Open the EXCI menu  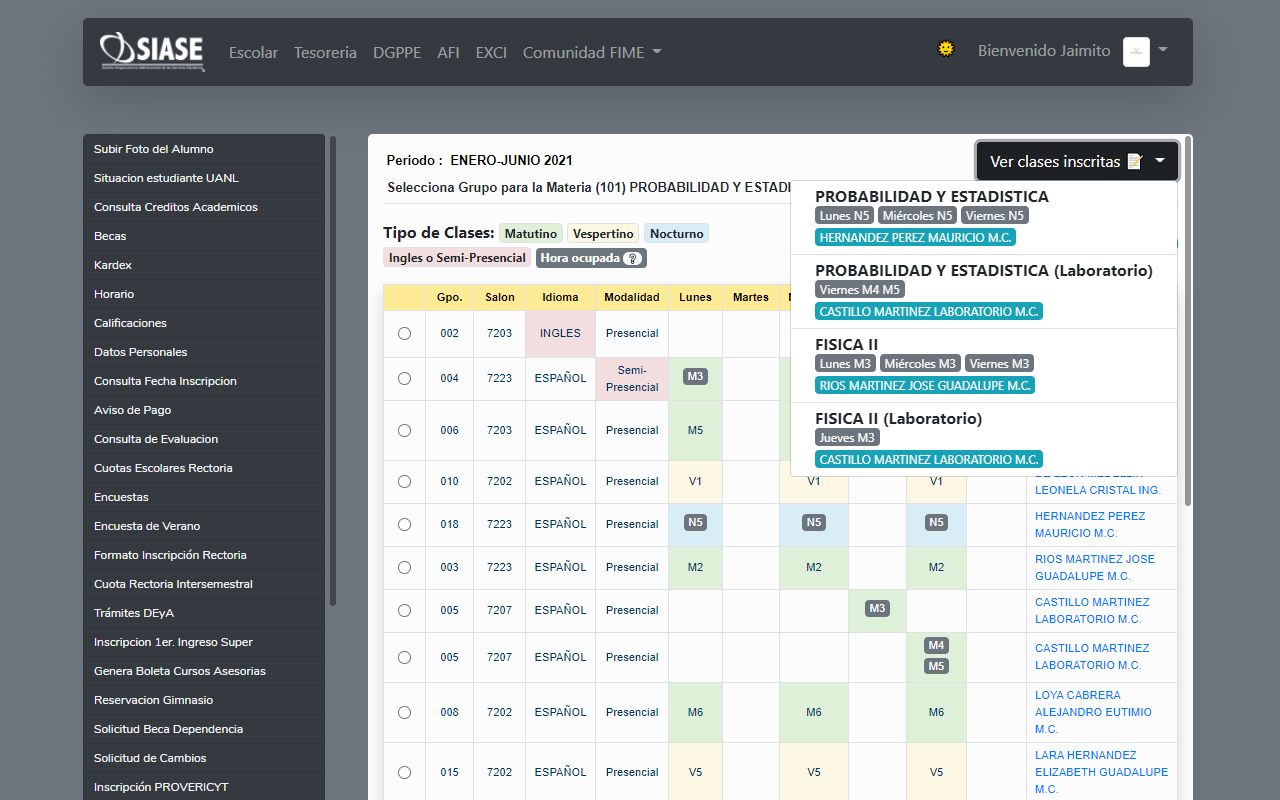(491, 52)
